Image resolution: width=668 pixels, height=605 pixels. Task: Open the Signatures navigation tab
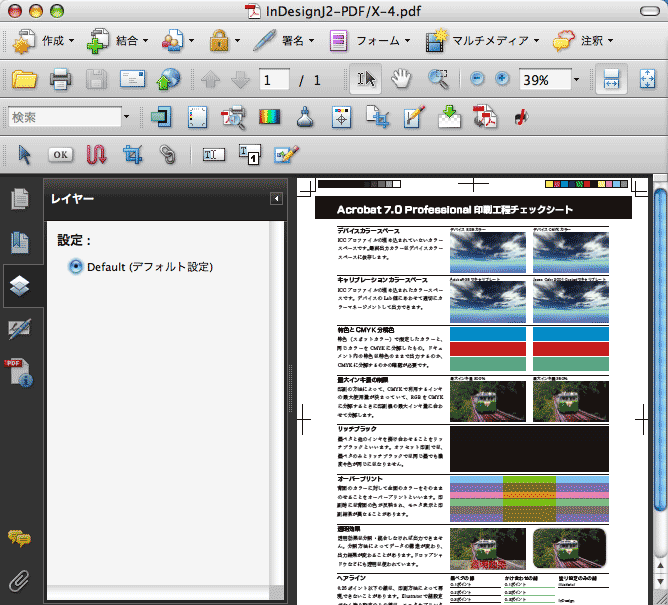coord(20,329)
